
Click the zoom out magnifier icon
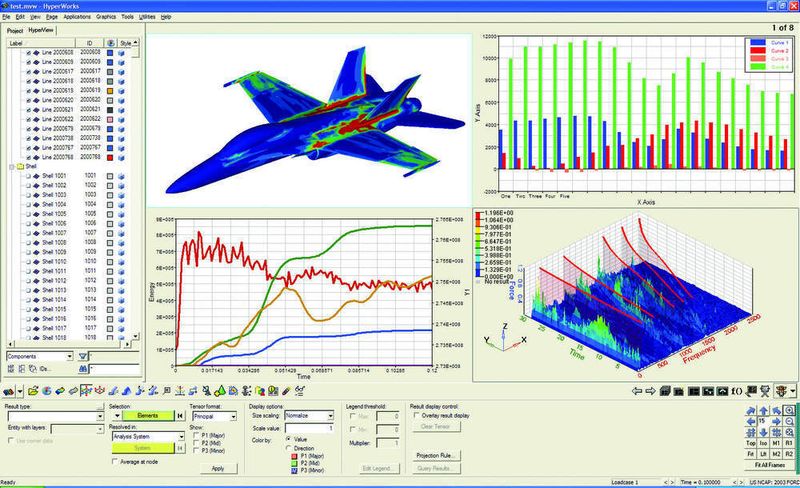tap(789, 422)
